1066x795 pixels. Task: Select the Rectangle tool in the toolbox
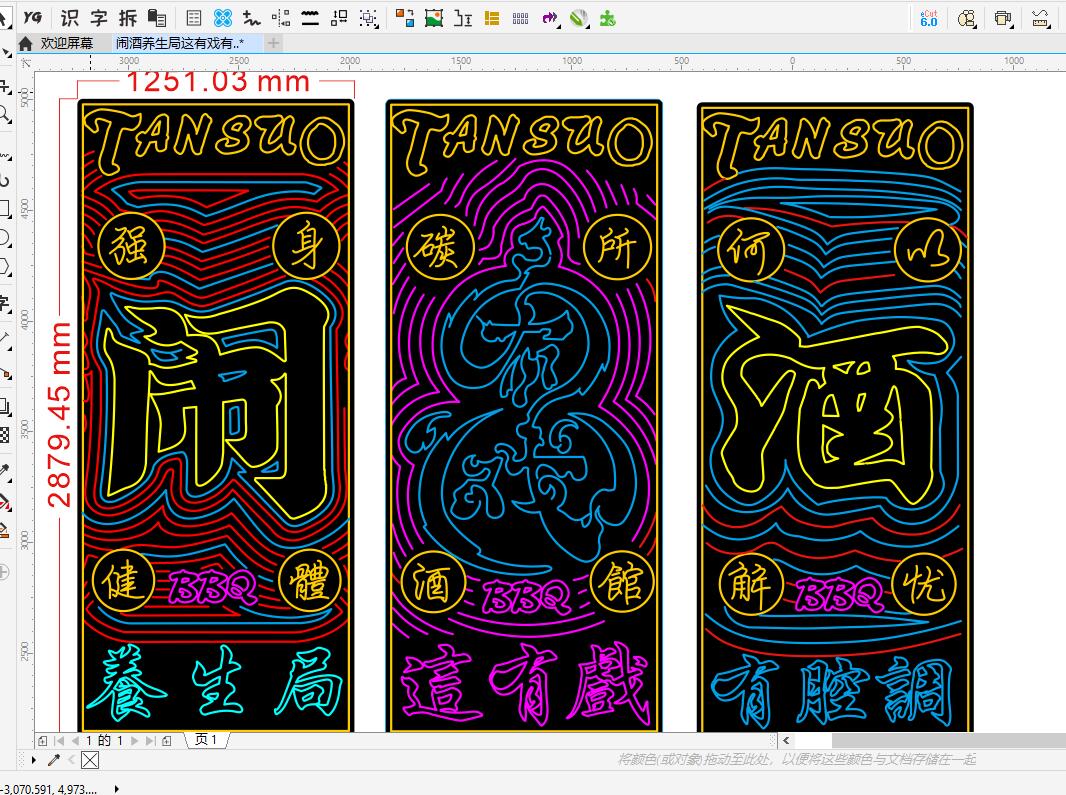4,207
